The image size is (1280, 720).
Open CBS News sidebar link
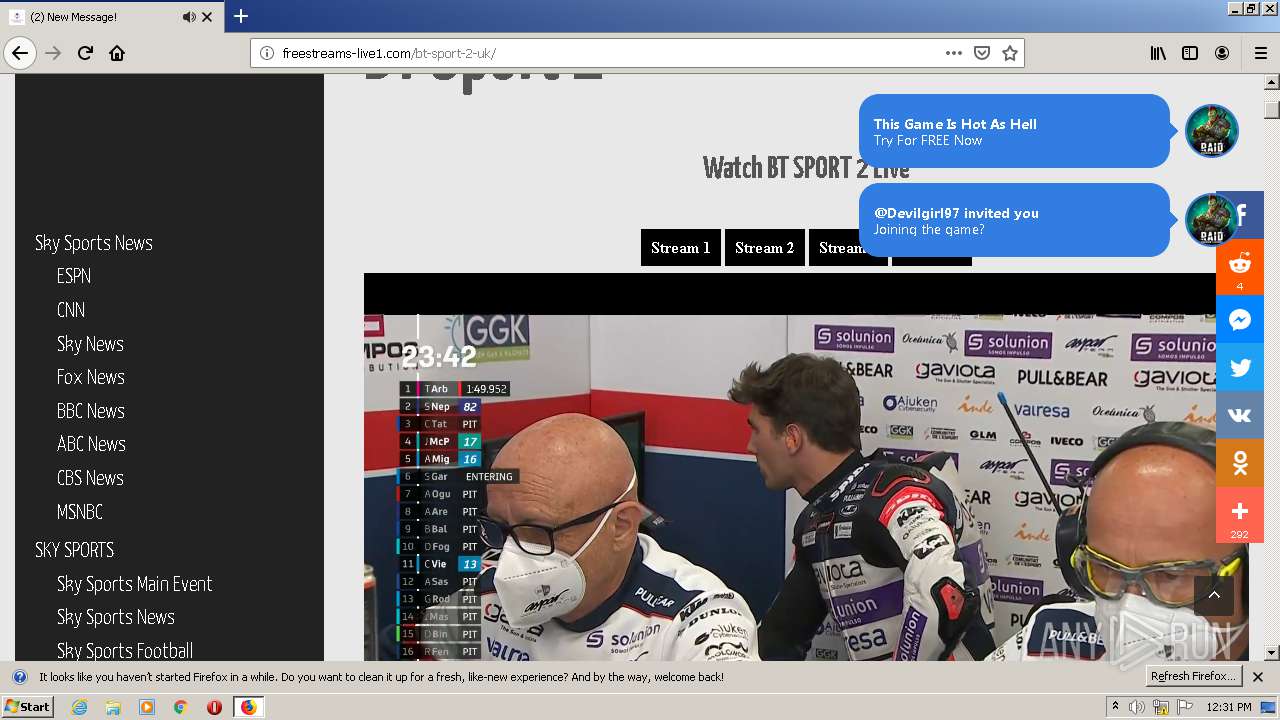pos(90,478)
